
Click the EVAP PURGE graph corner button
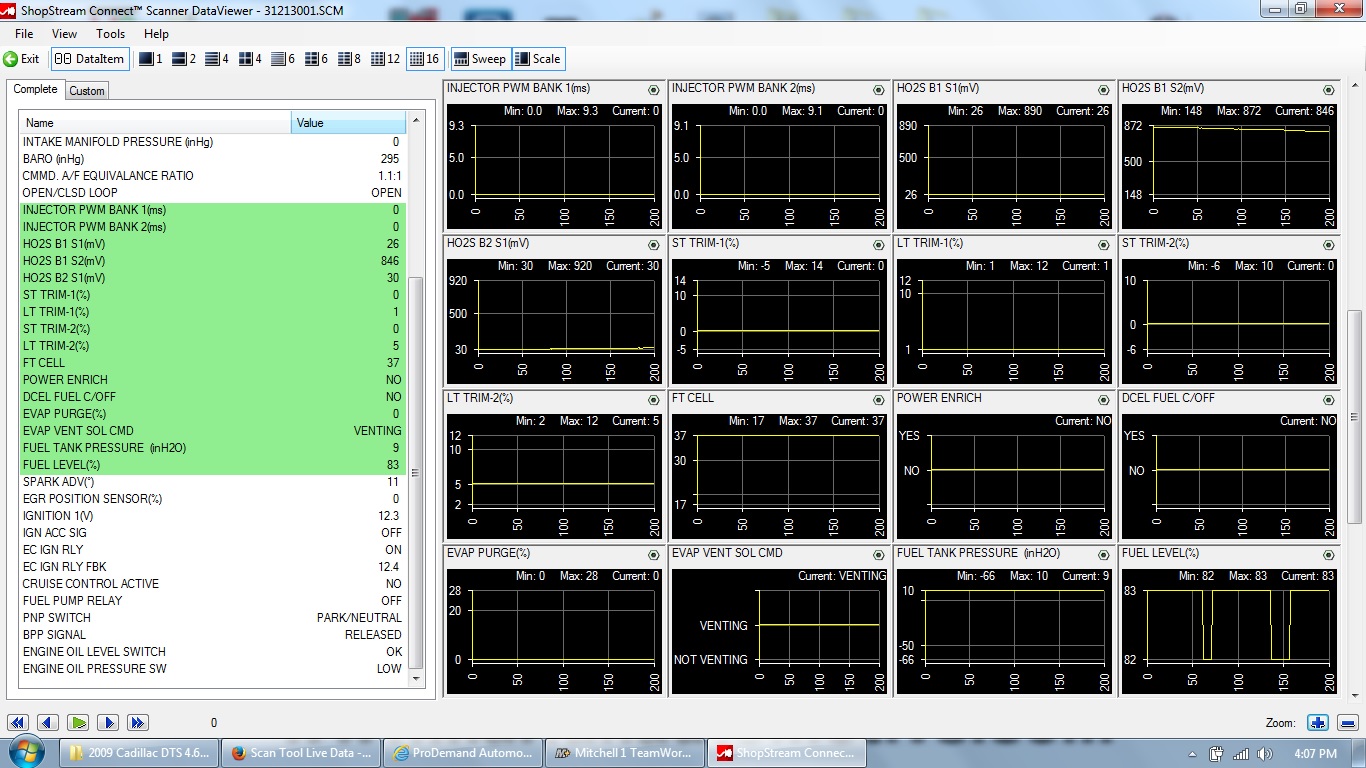[x=653, y=555]
